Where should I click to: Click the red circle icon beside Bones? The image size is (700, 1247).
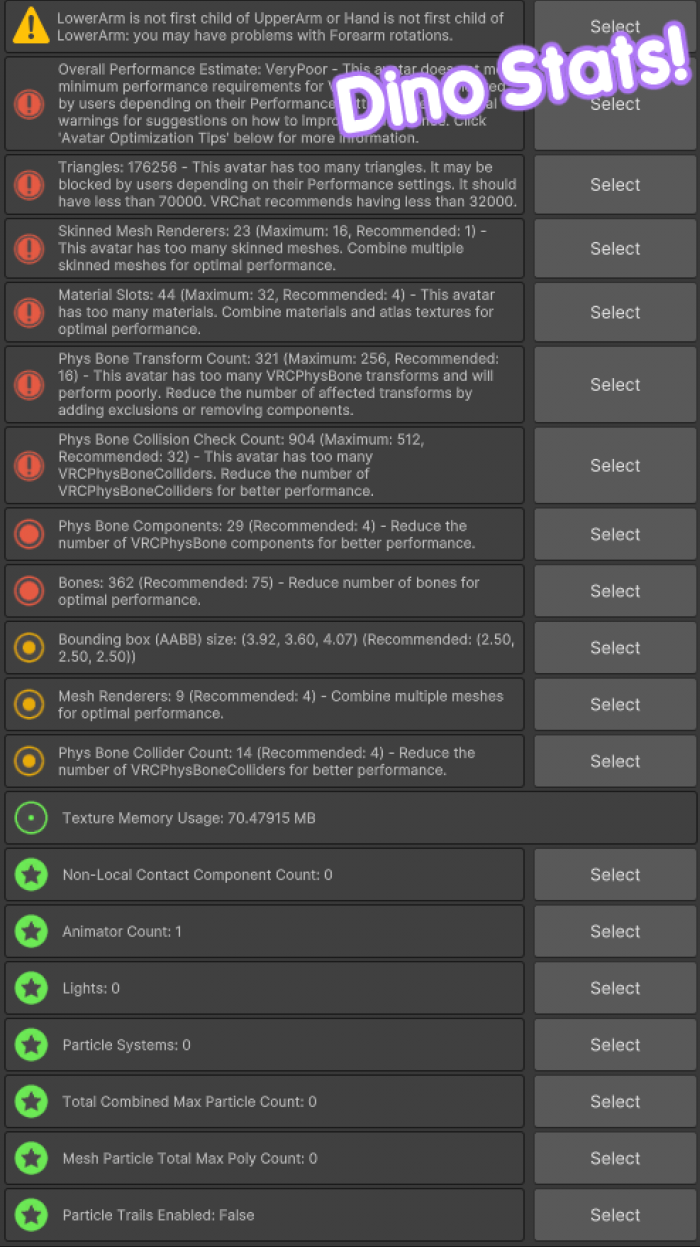coord(31,591)
